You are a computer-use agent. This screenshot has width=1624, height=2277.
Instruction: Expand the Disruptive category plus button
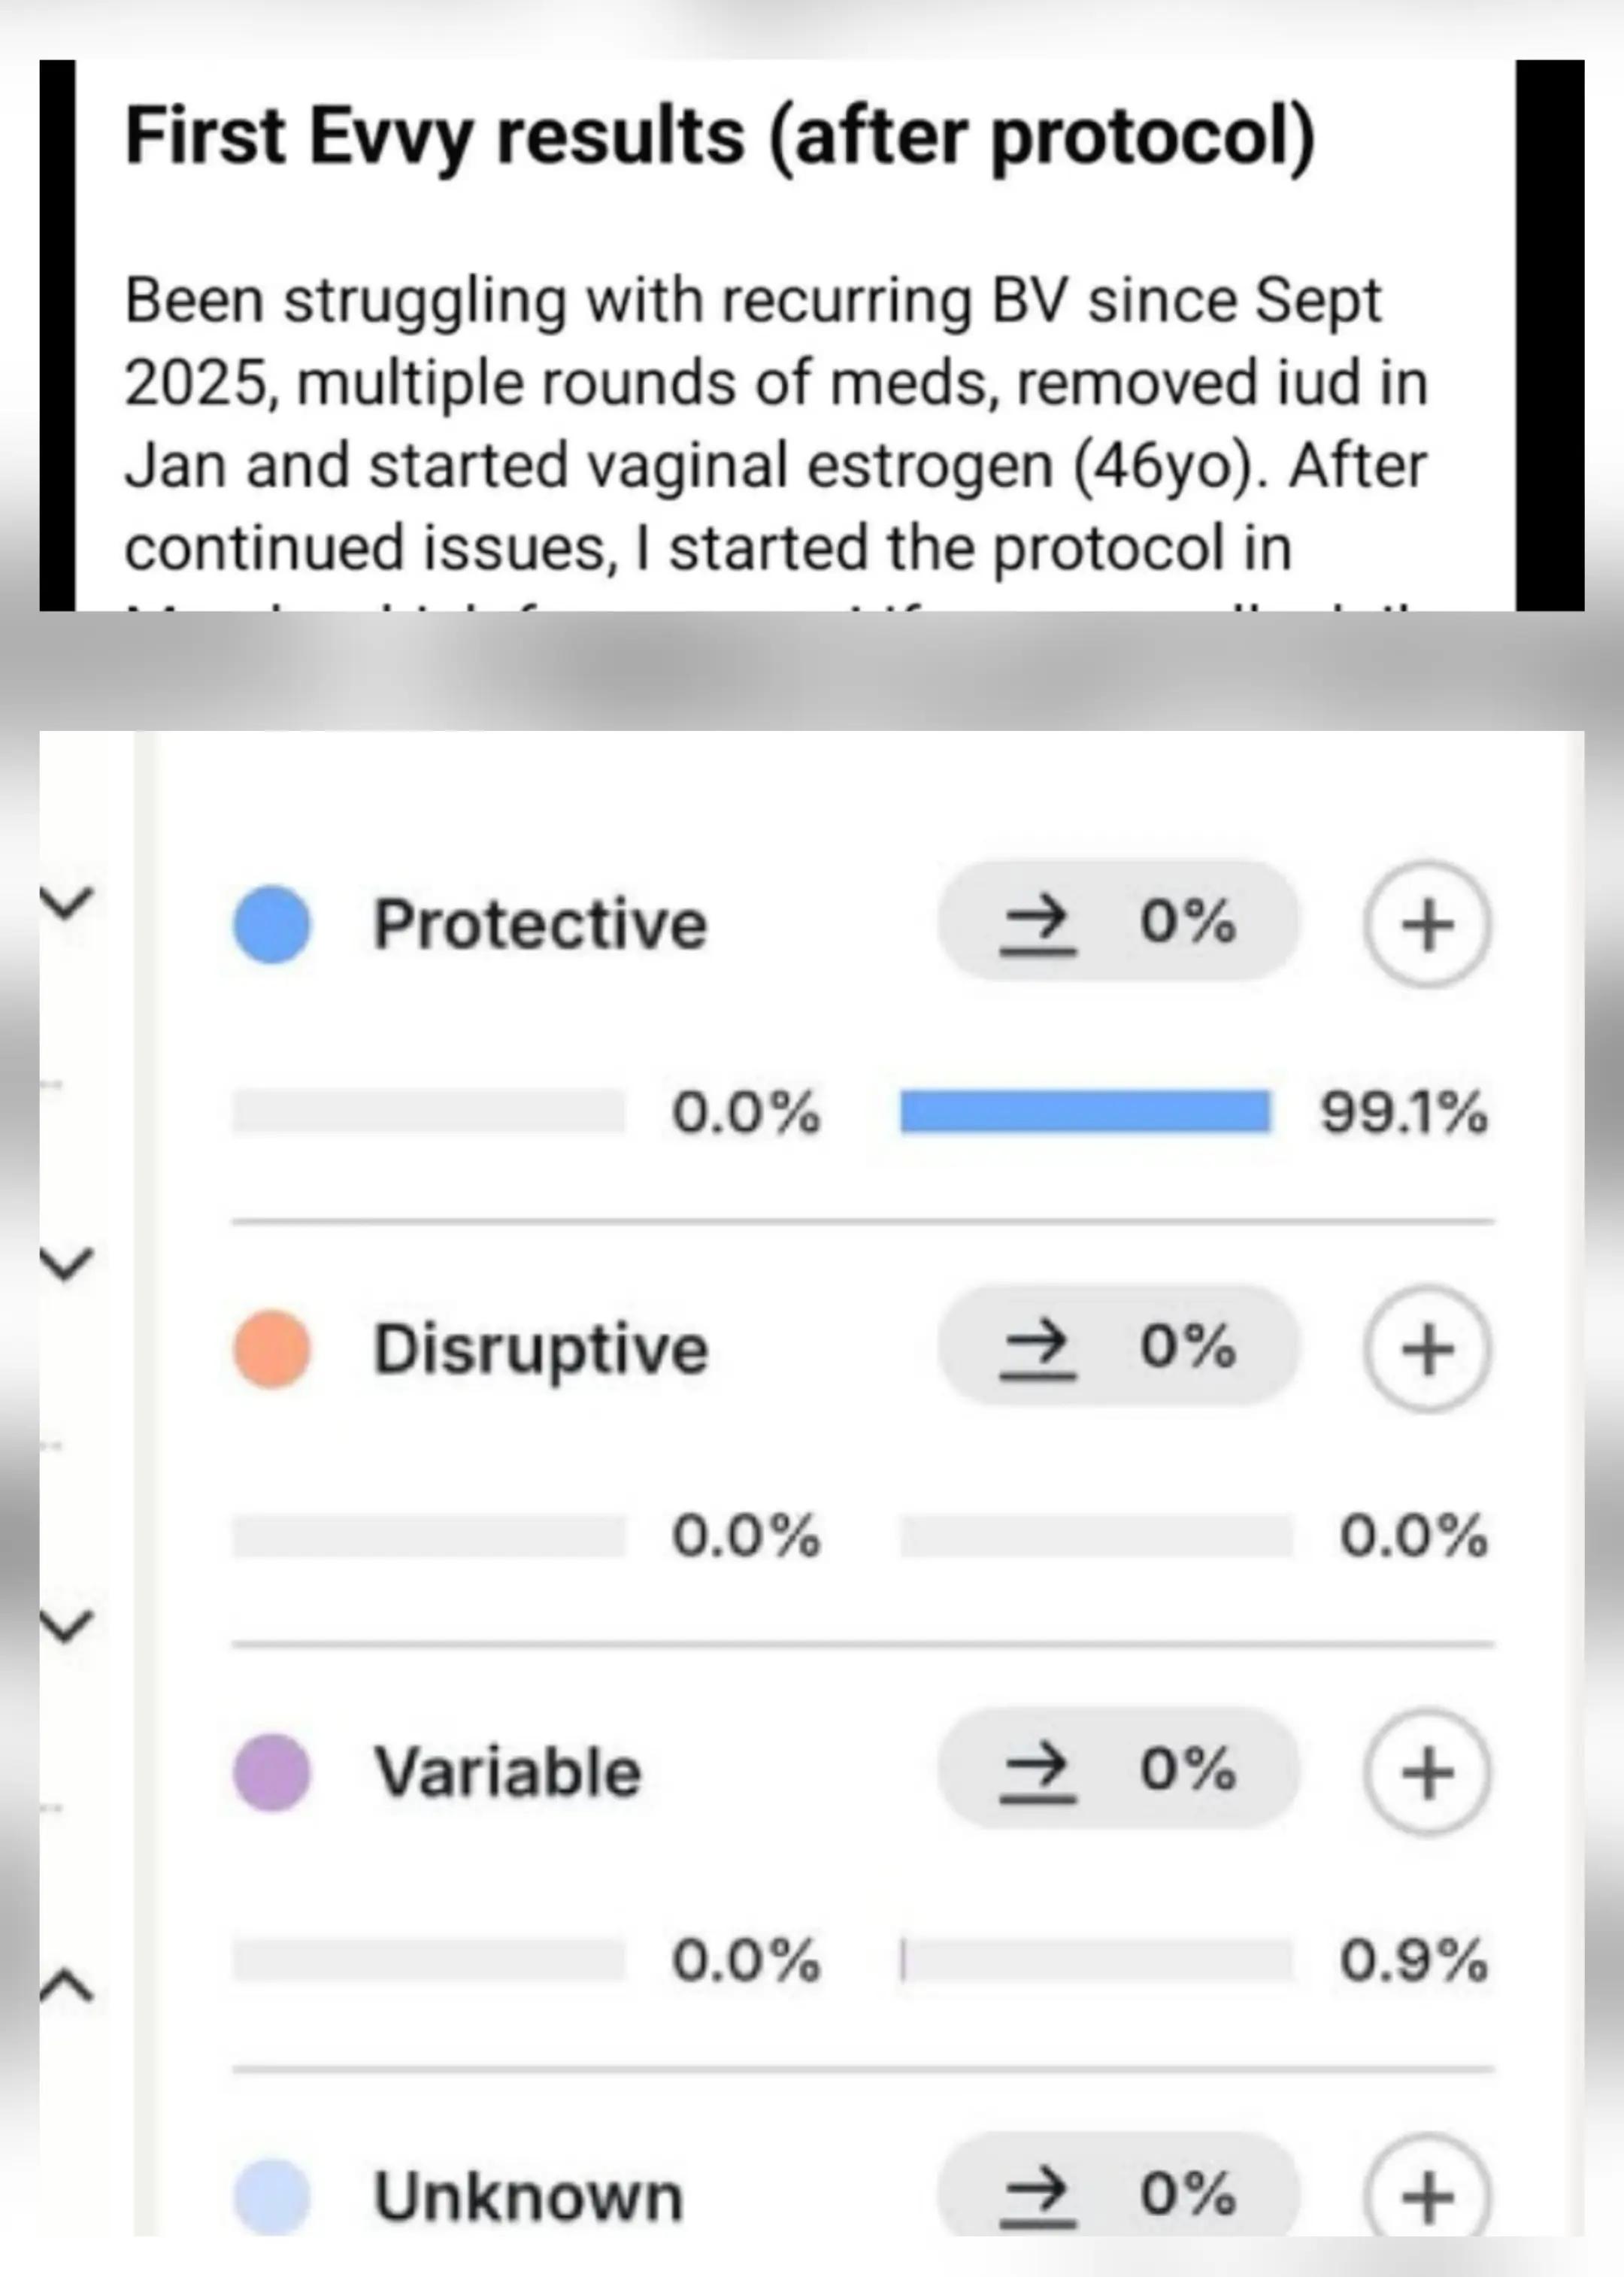point(1426,1348)
